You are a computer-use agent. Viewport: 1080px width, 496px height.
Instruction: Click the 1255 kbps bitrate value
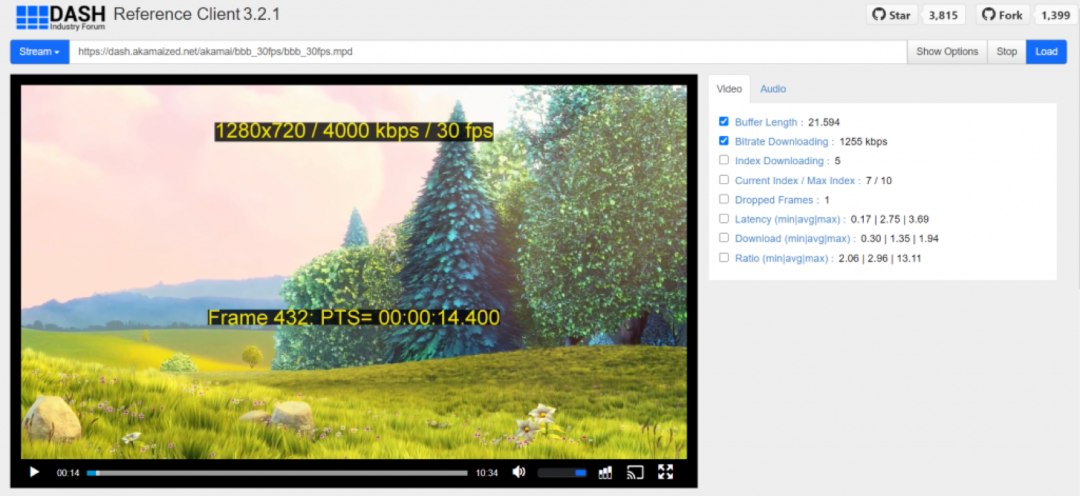(x=863, y=141)
